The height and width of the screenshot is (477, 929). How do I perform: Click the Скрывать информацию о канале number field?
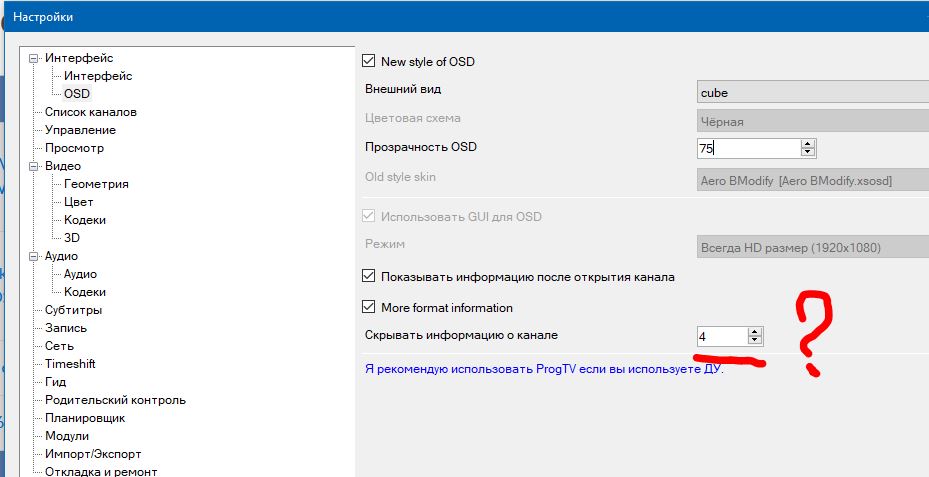coord(720,337)
